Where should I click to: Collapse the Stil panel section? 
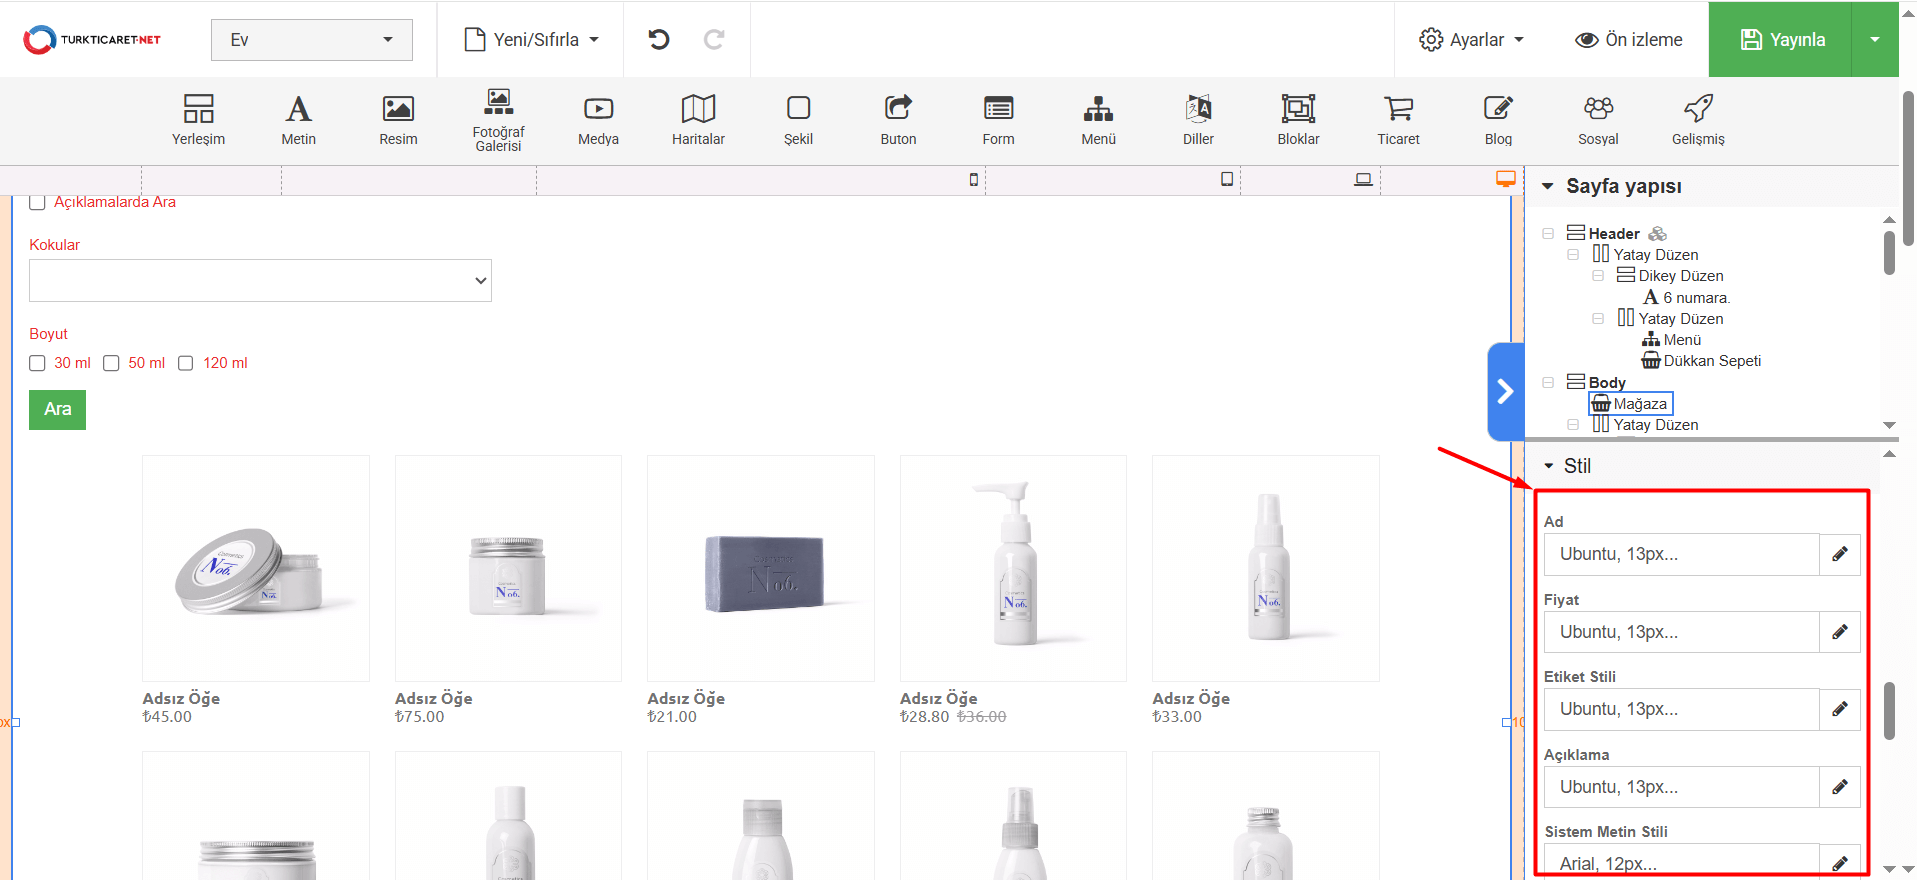click(1549, 466)
